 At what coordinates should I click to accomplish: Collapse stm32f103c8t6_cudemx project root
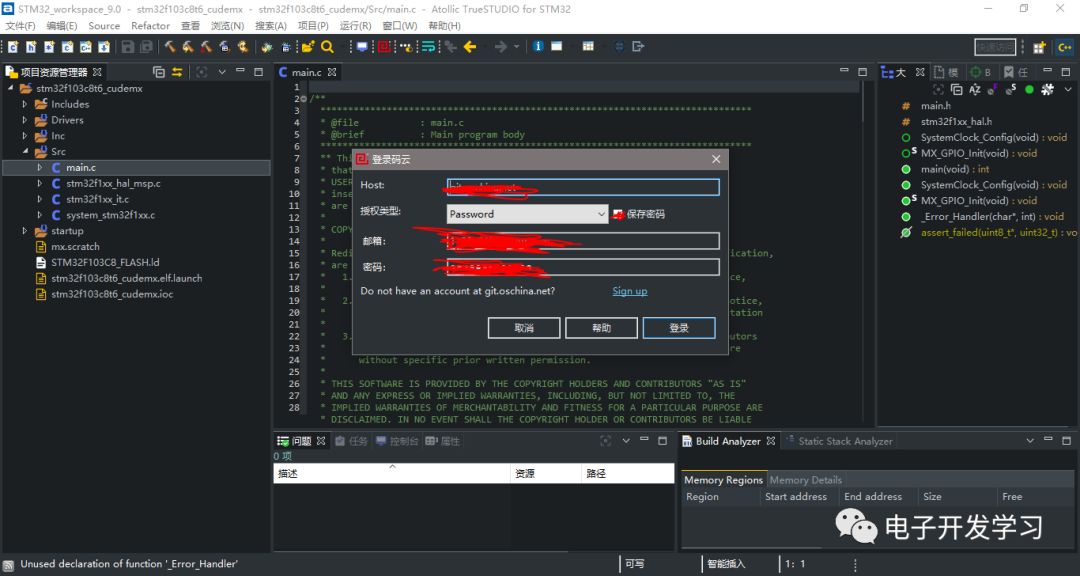[x=10, y=88]
